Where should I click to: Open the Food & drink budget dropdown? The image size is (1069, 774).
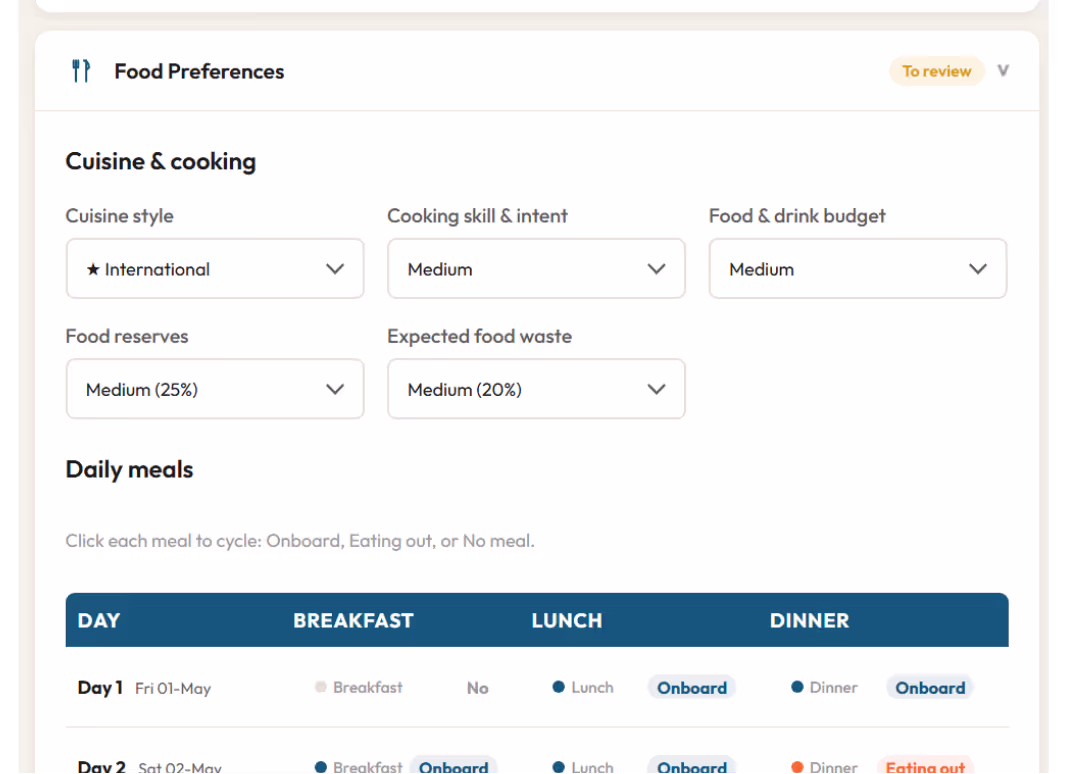click(858, 269)
